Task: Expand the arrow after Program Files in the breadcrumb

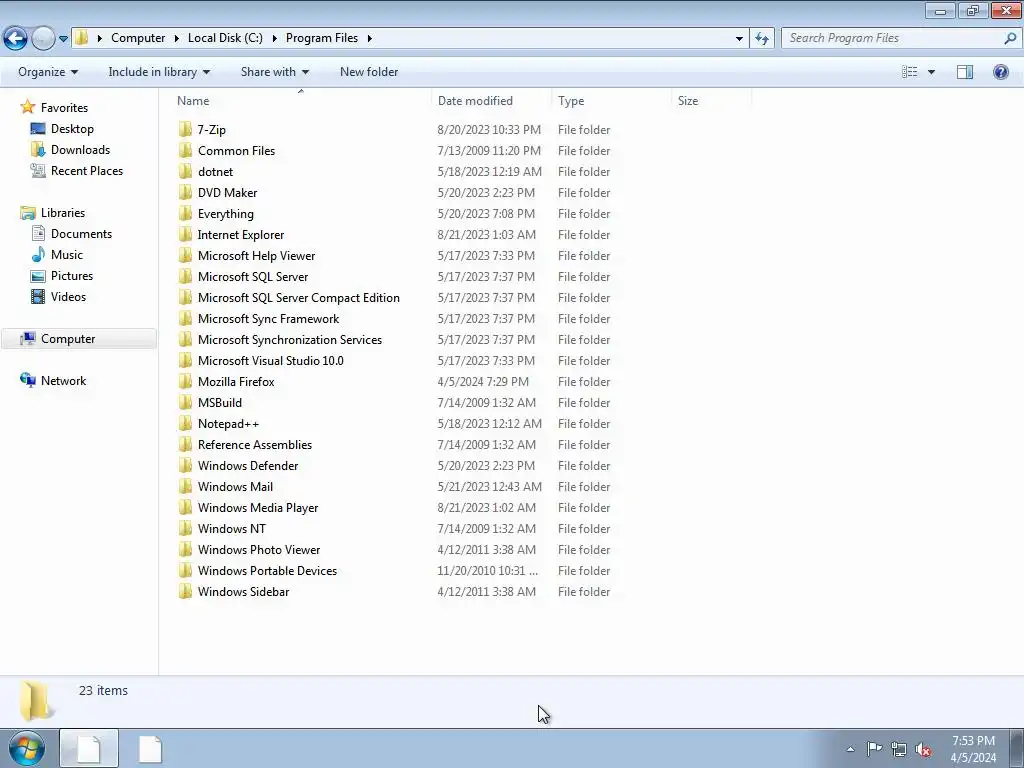Action: coord(370,39)
